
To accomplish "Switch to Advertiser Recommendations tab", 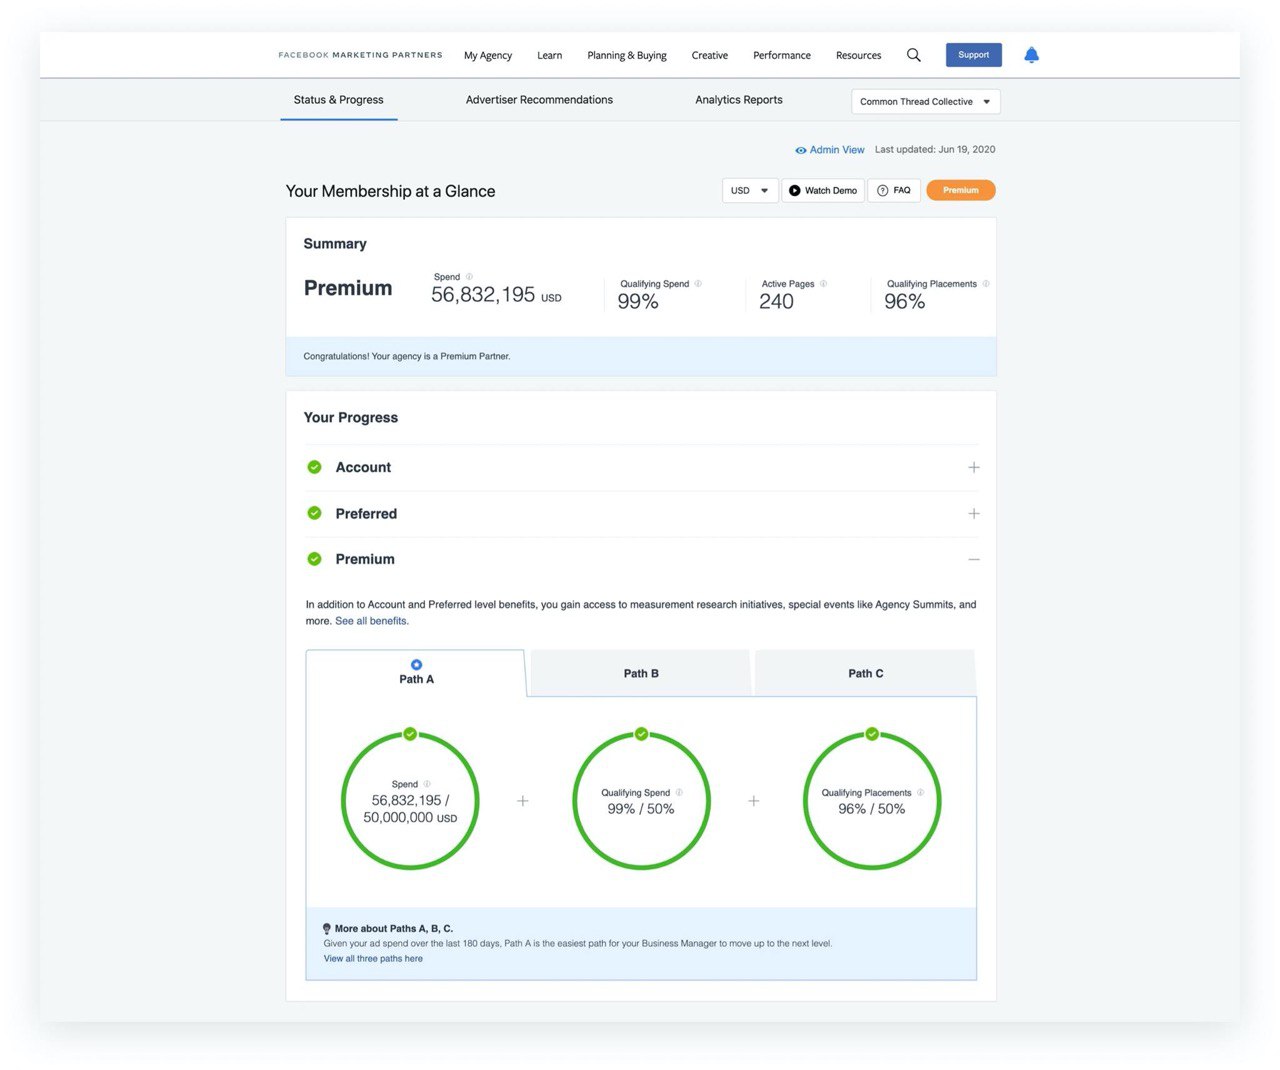I will pos(539,100).
